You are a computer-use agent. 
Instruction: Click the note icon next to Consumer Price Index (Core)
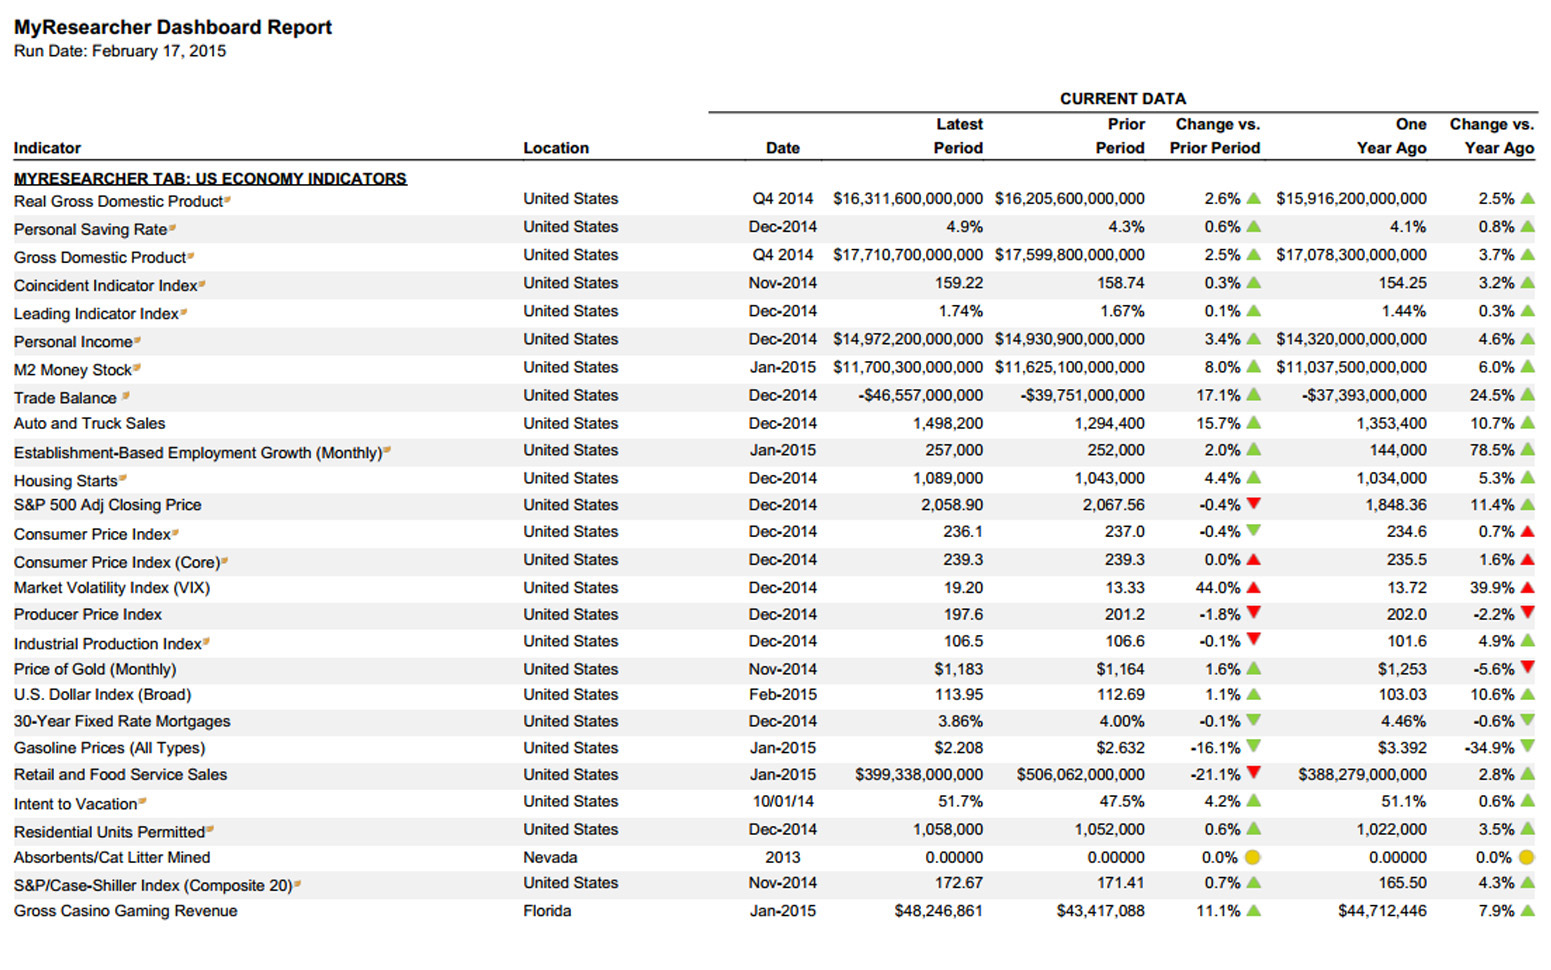pyautogui.click(x=224, y=561)
